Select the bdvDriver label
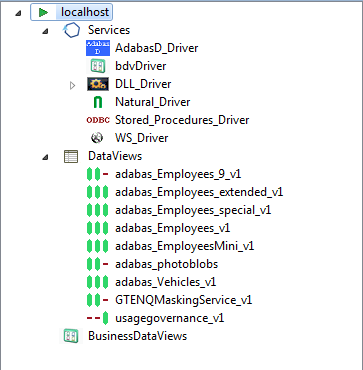The image size is (363, 370). [x=141, y=66]
